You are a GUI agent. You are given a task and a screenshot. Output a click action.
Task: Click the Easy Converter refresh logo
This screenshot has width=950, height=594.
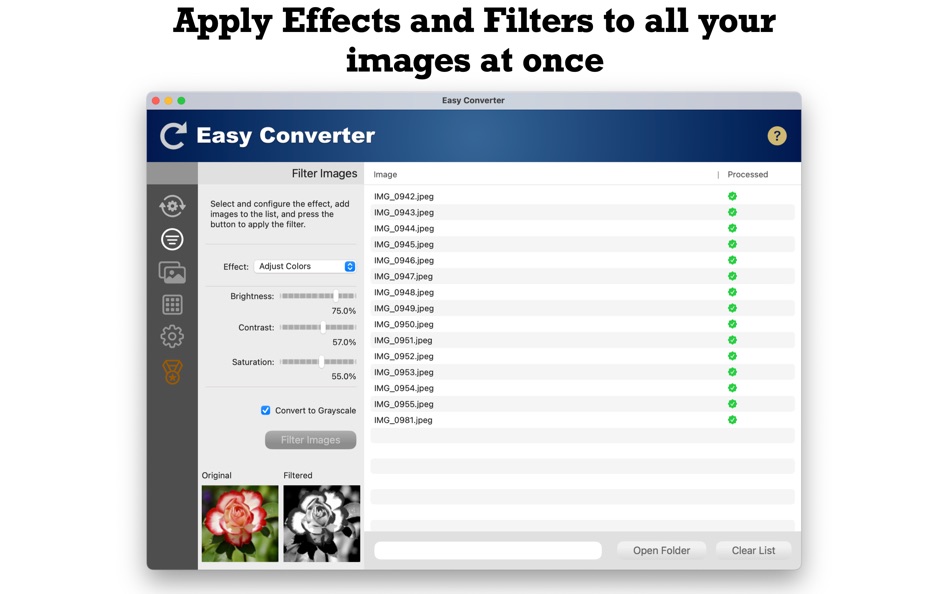tap(173, 136)
